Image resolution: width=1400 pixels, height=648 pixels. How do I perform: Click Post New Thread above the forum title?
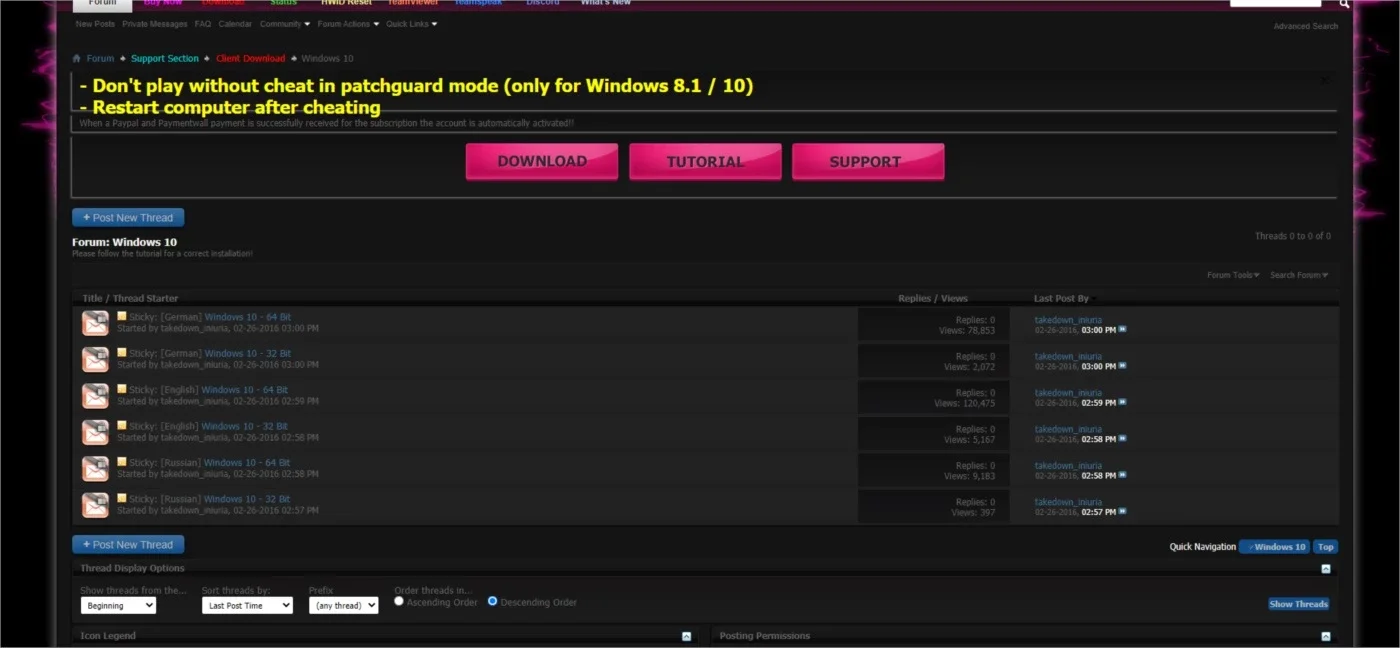[x=128, y=217]
